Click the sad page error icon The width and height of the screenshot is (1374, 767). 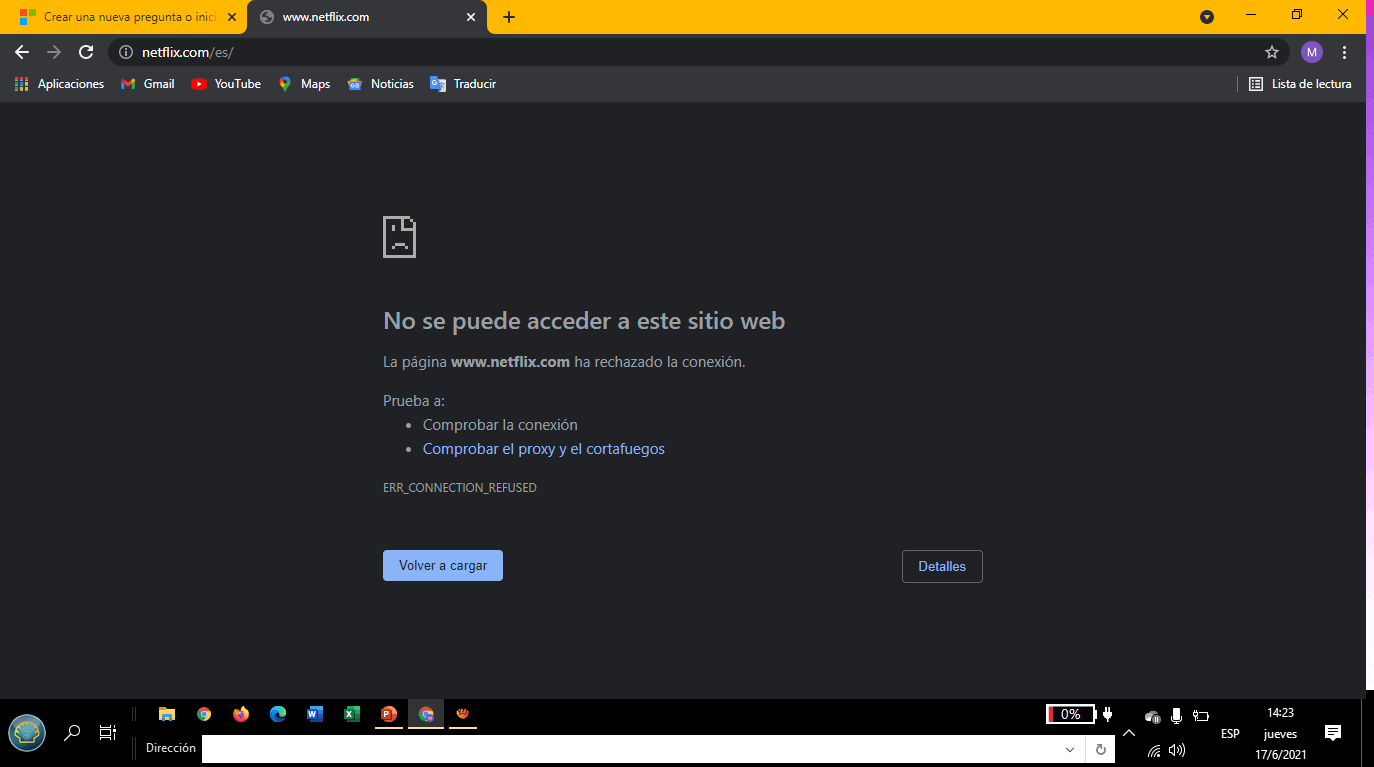coord(399,237)
